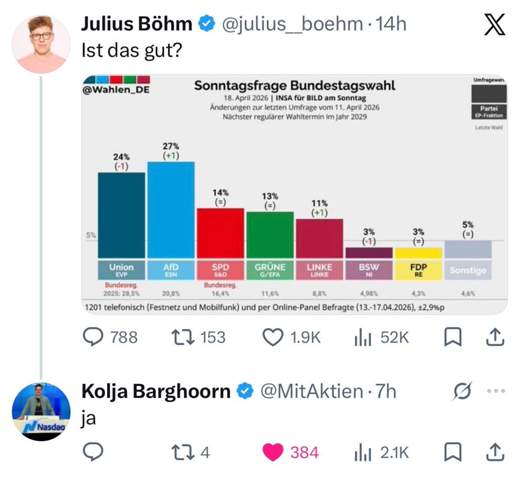
Task: Open Kolja Barghoorn's Nasdaq avatar
Action: tap(41, 412)
